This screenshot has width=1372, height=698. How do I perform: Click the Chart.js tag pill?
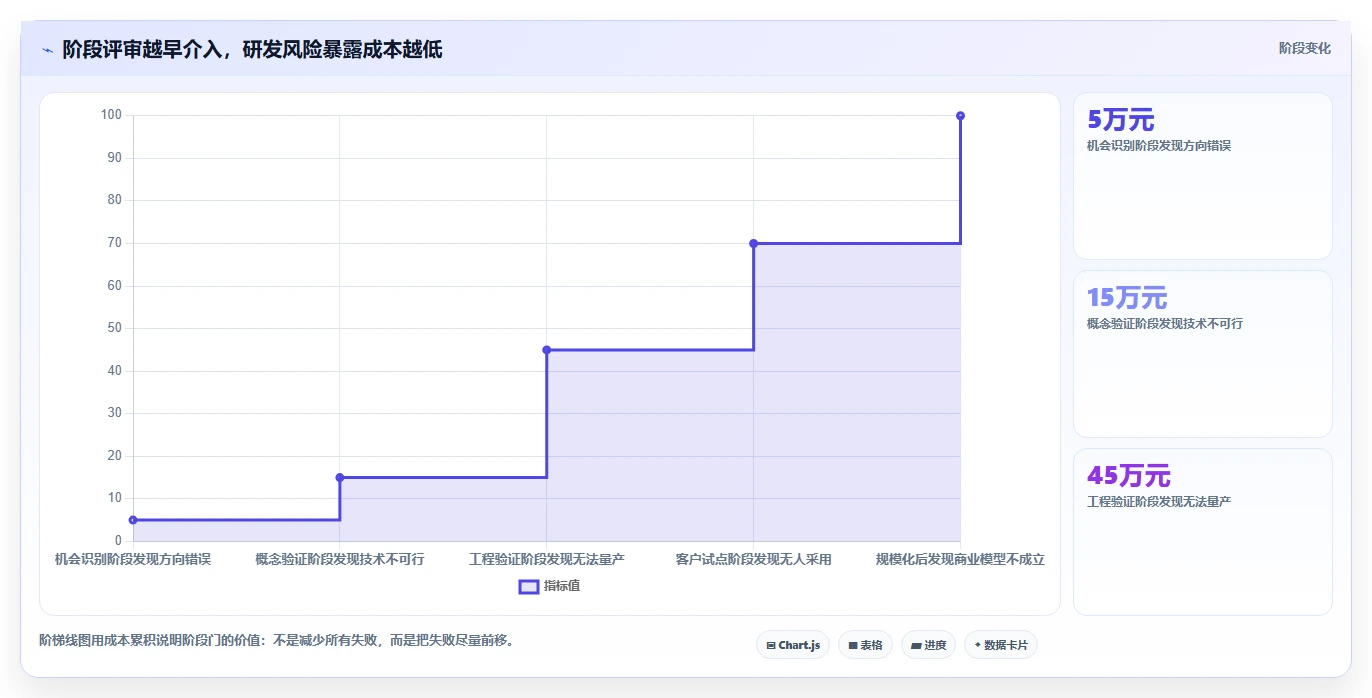[x=792, y=645]
